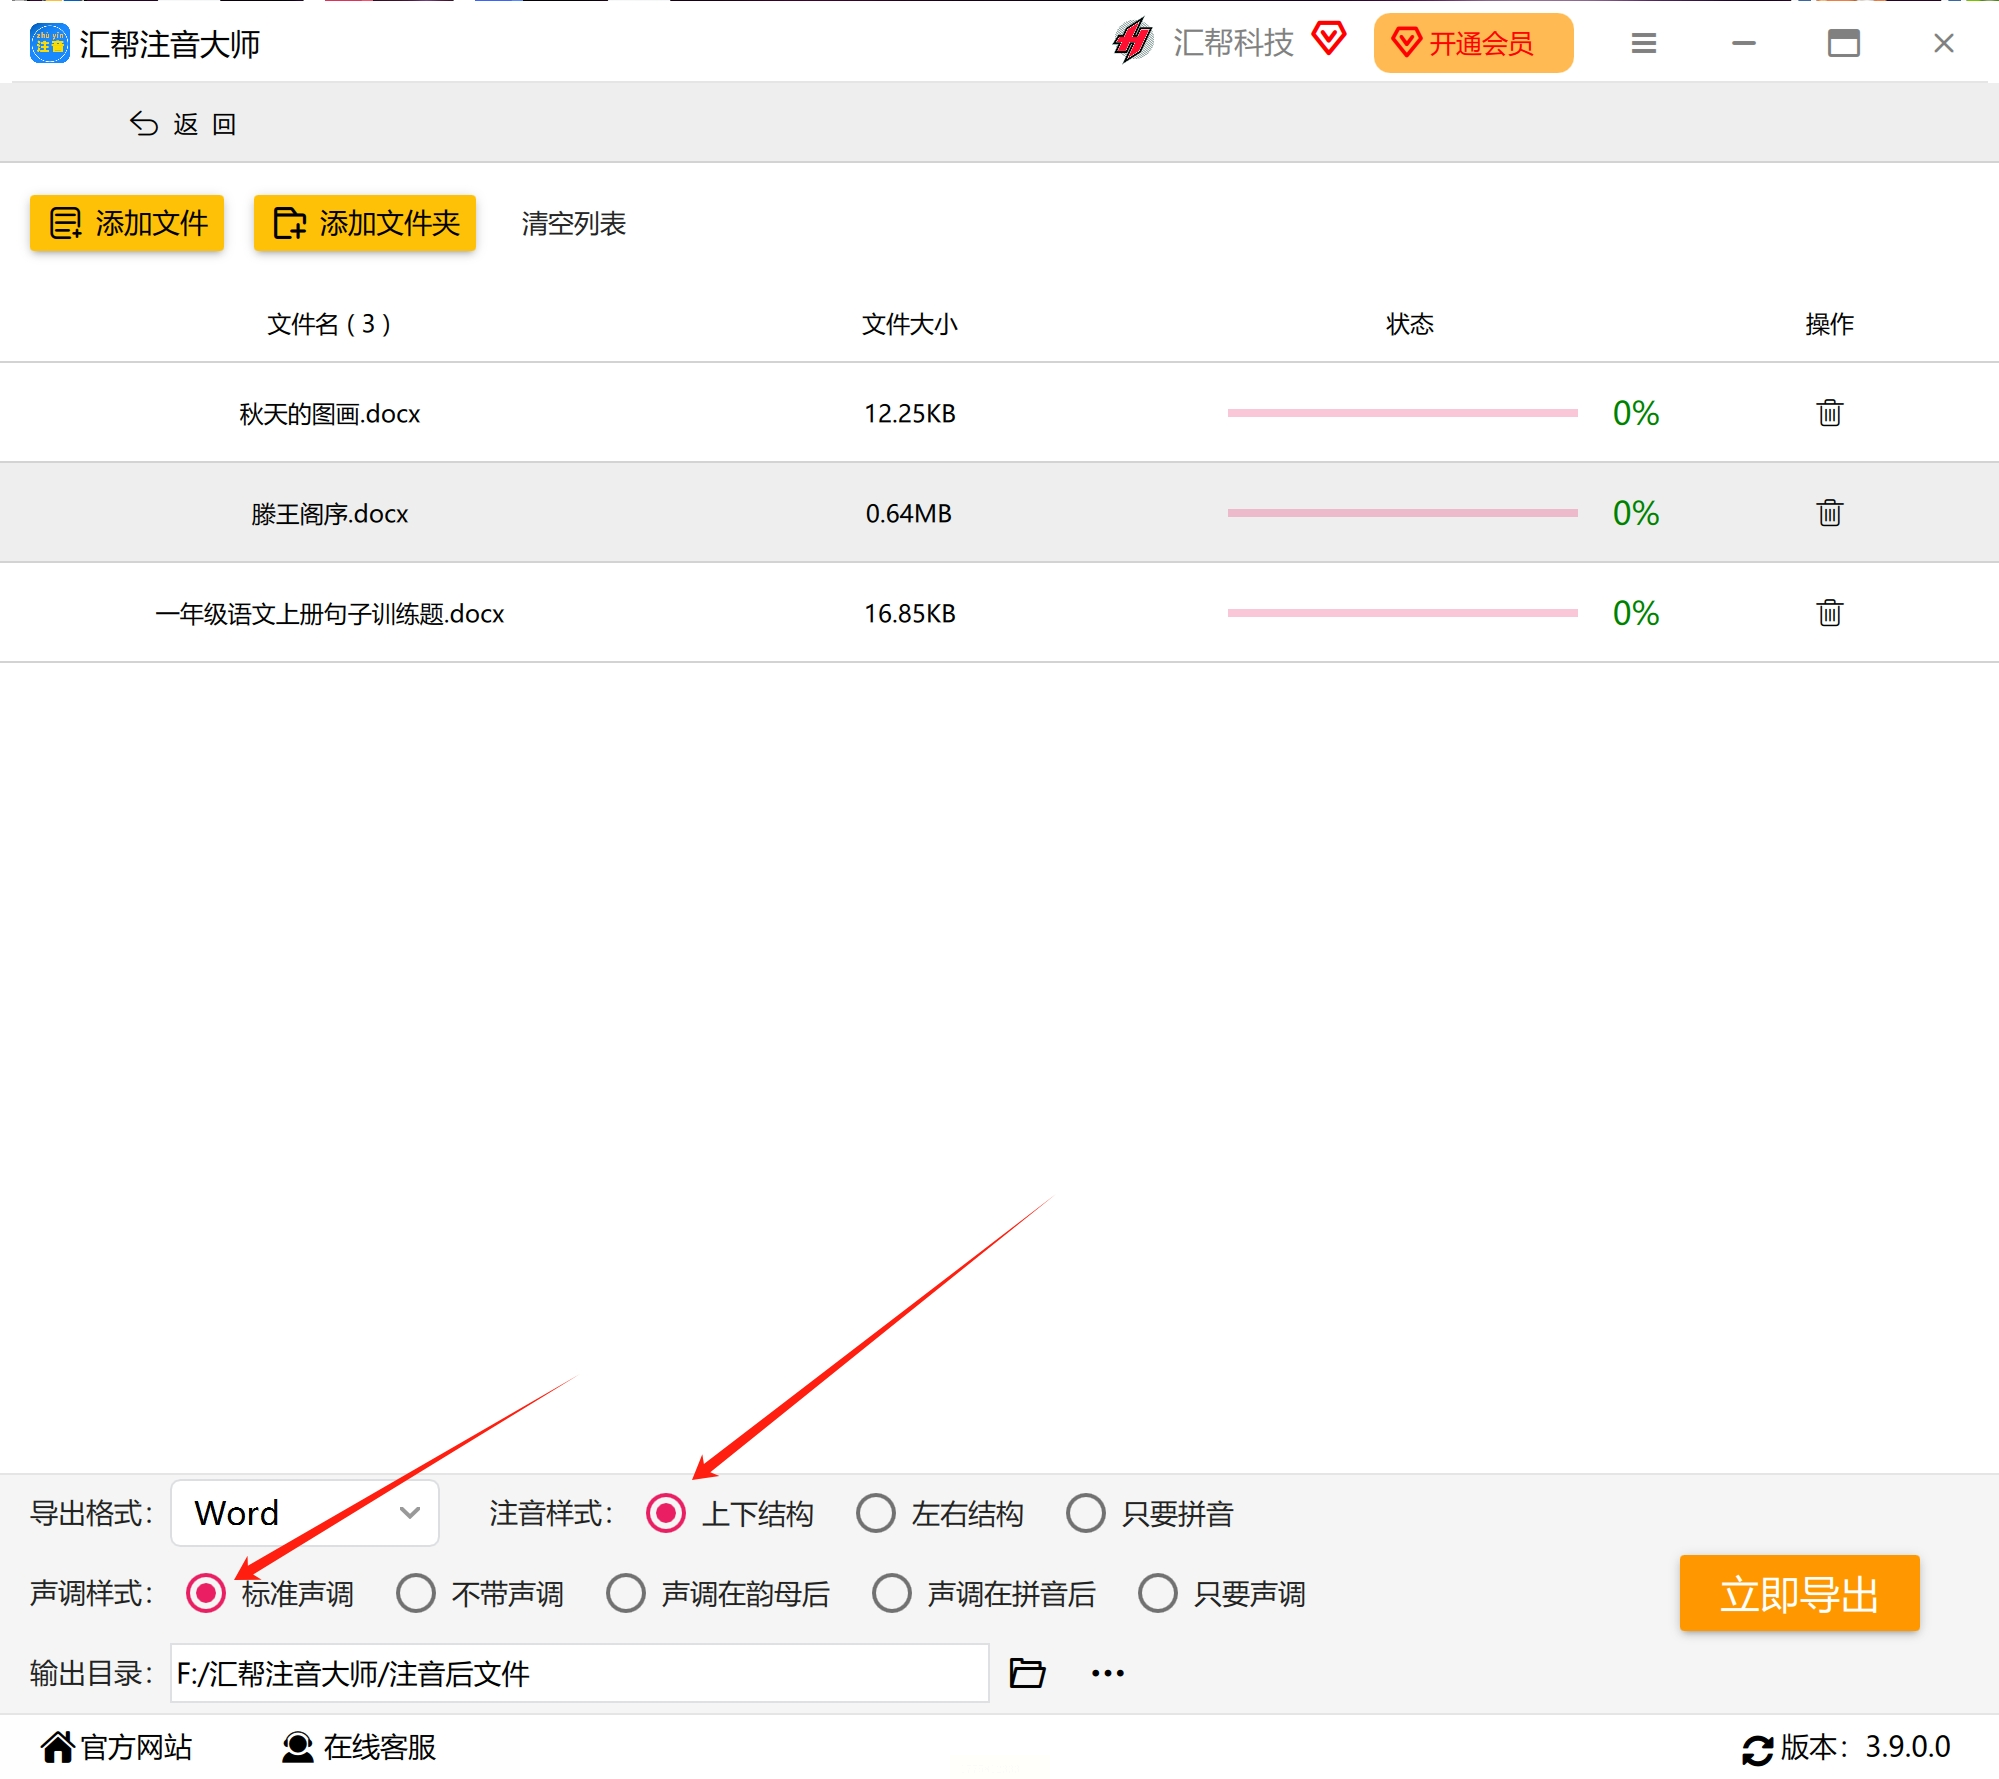Click the red diamond VIP icon
Image resolution: width=1999 pixels, height=1779 pixels.
pyautogui.click(x=1329, y=40)
